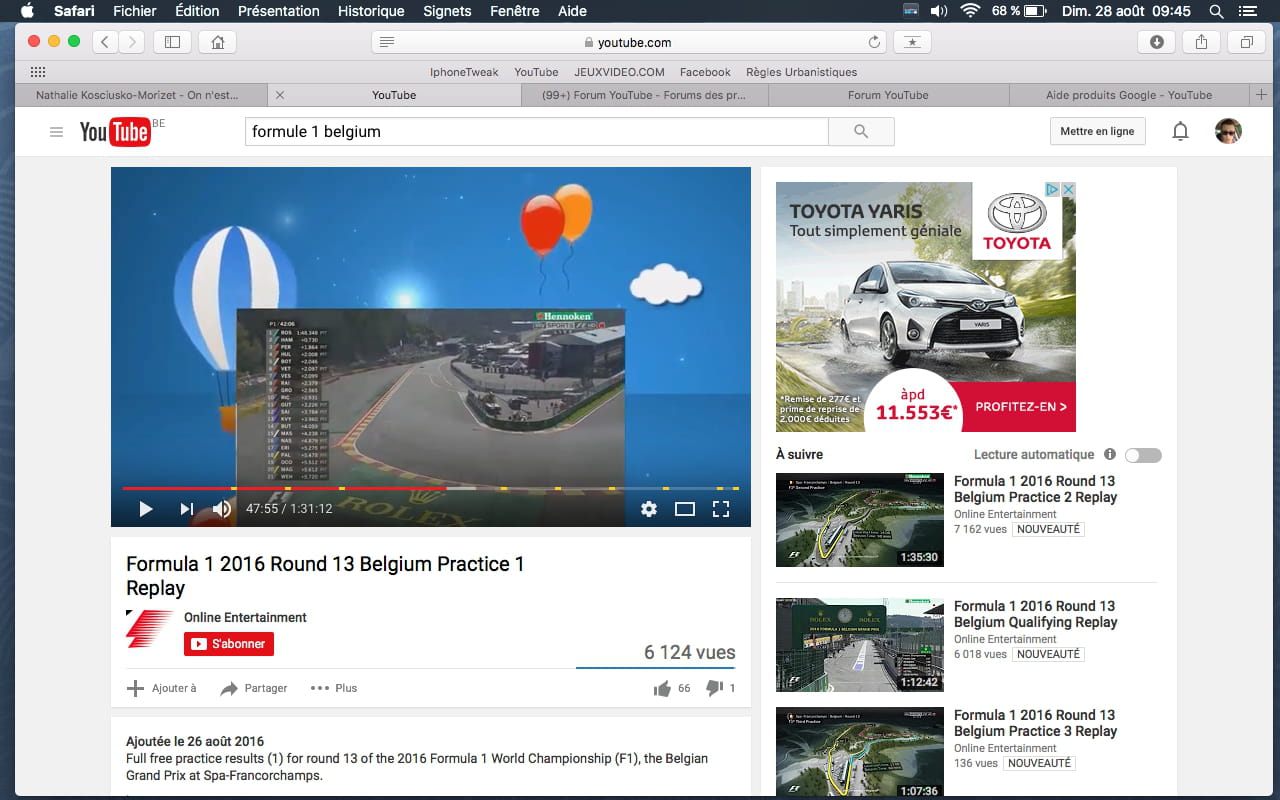Switch to Nathalie Kosciusko-Morizet tab
The width and height of the screenshot is (1280, 800).
click(x=141, y=95)
